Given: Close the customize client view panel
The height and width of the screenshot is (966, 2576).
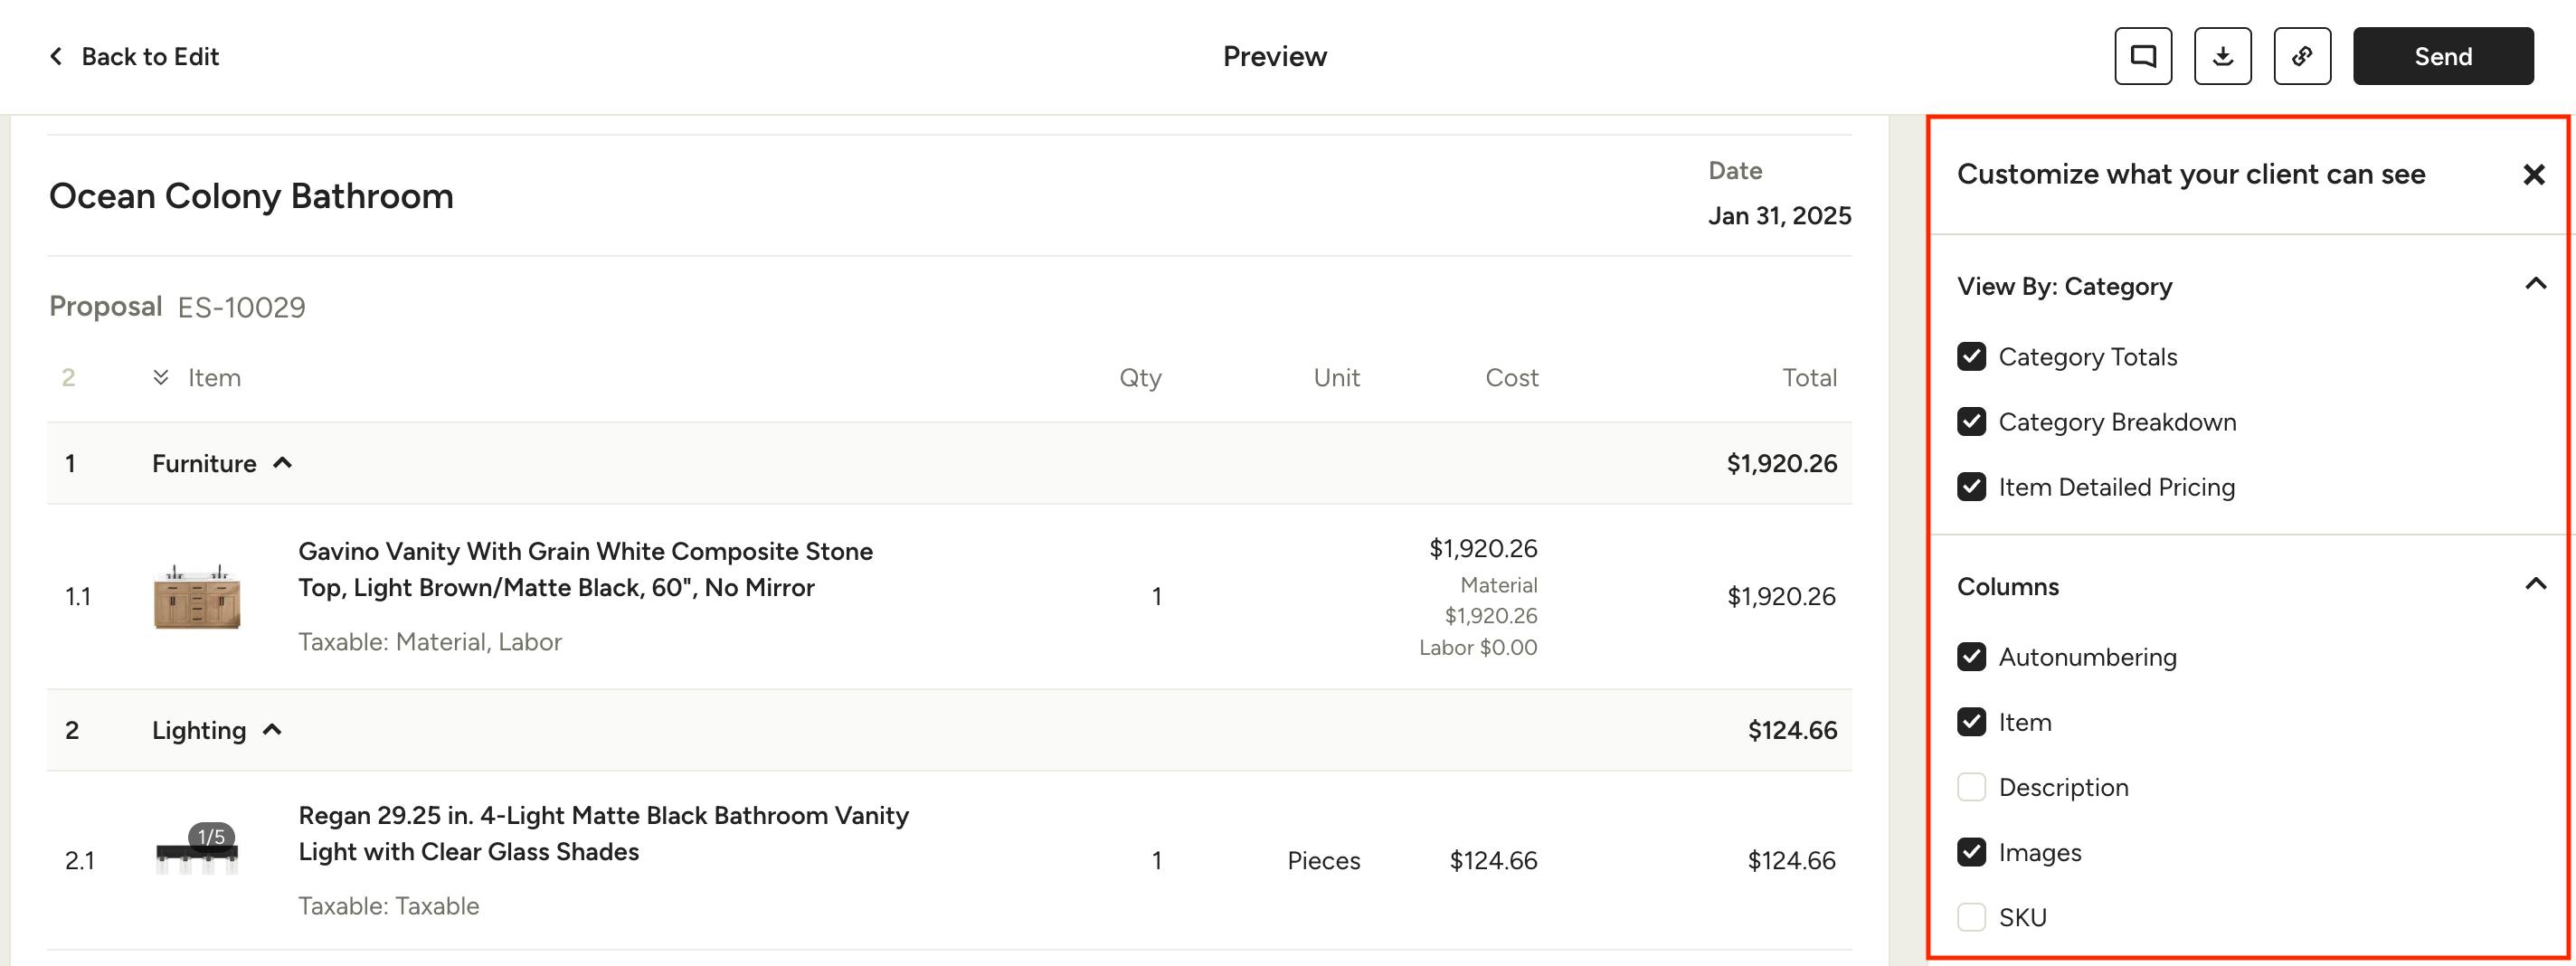Looking at the screenshot, I should [x=2533, y=175].
